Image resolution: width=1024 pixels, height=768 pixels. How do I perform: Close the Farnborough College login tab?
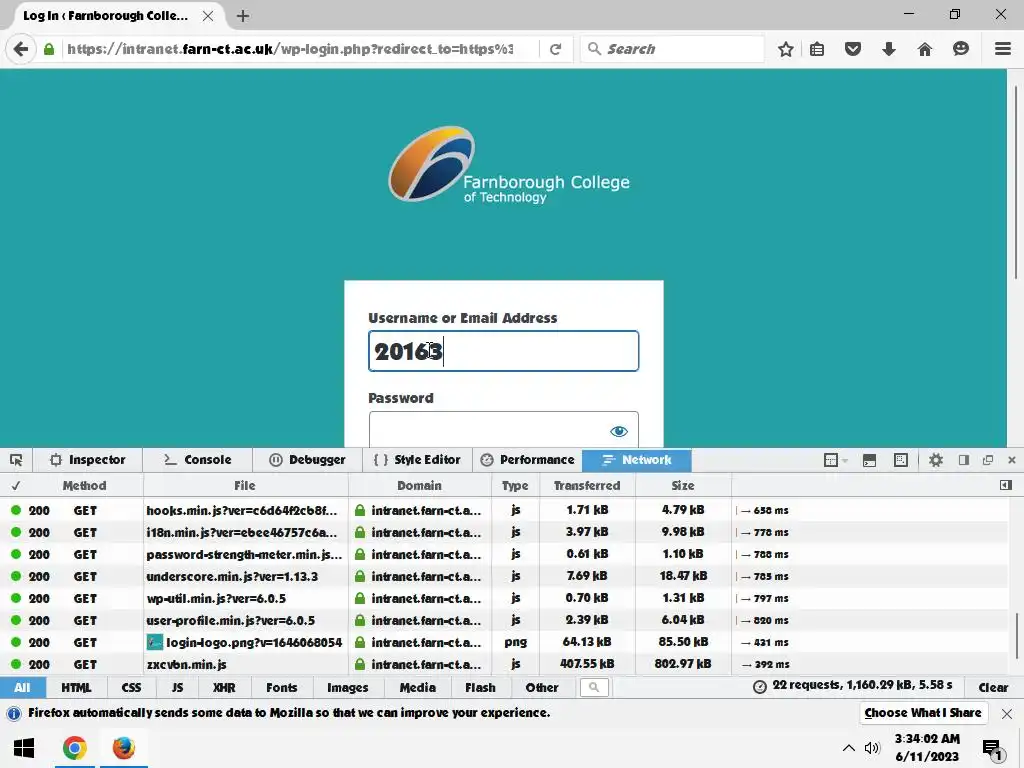tap(208, 16)
